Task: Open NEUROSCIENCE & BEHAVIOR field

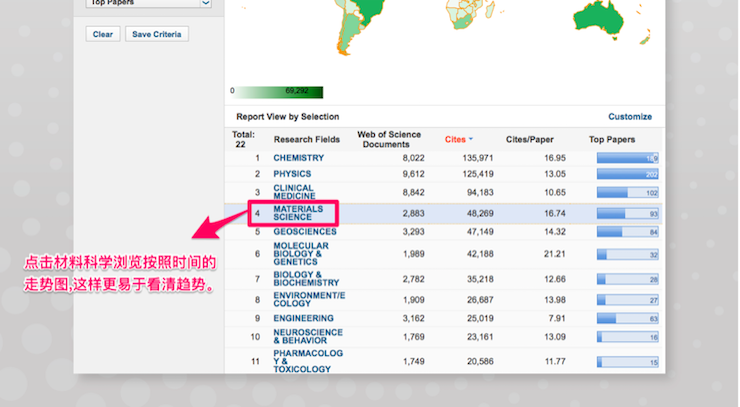Action: point(308,336)
